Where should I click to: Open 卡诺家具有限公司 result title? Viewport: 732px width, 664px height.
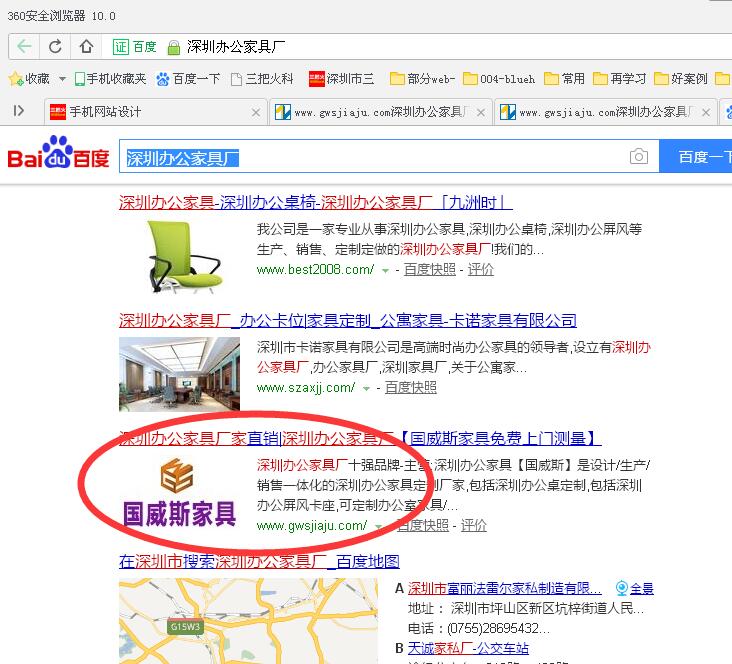[x=348, y=320]
